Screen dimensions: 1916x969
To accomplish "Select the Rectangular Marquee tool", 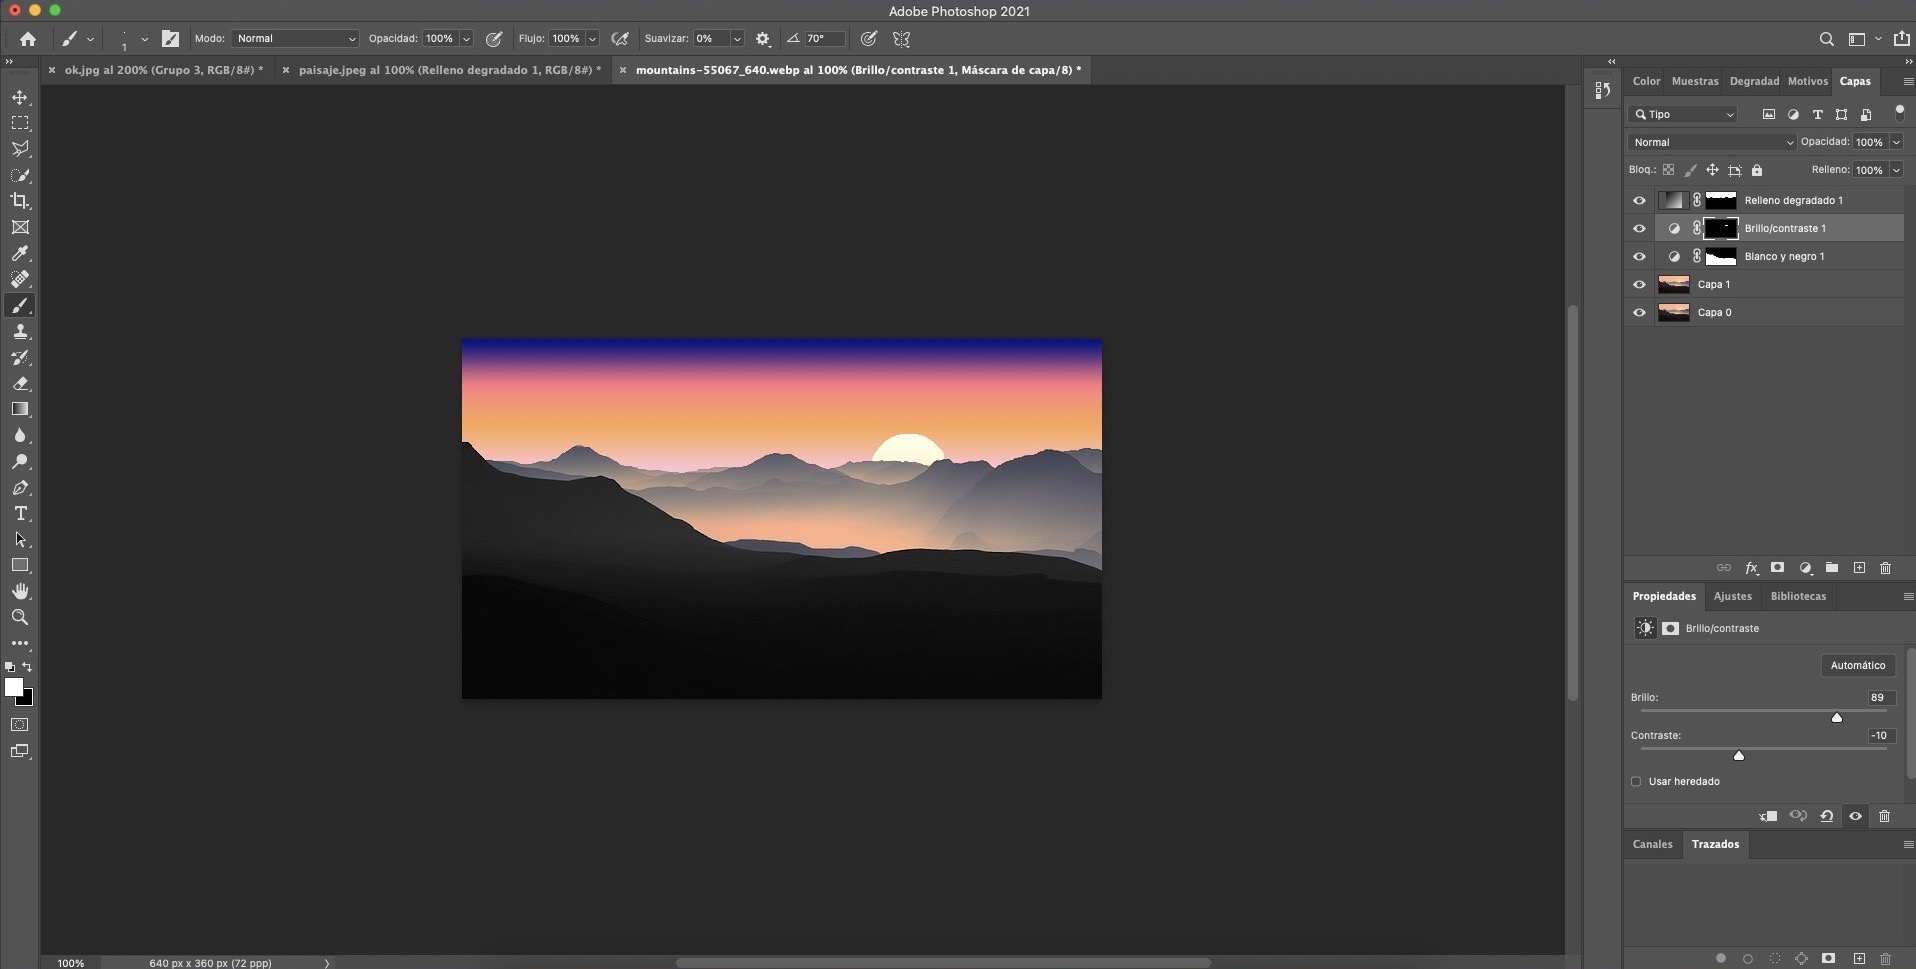I will [x=20, y=123].
